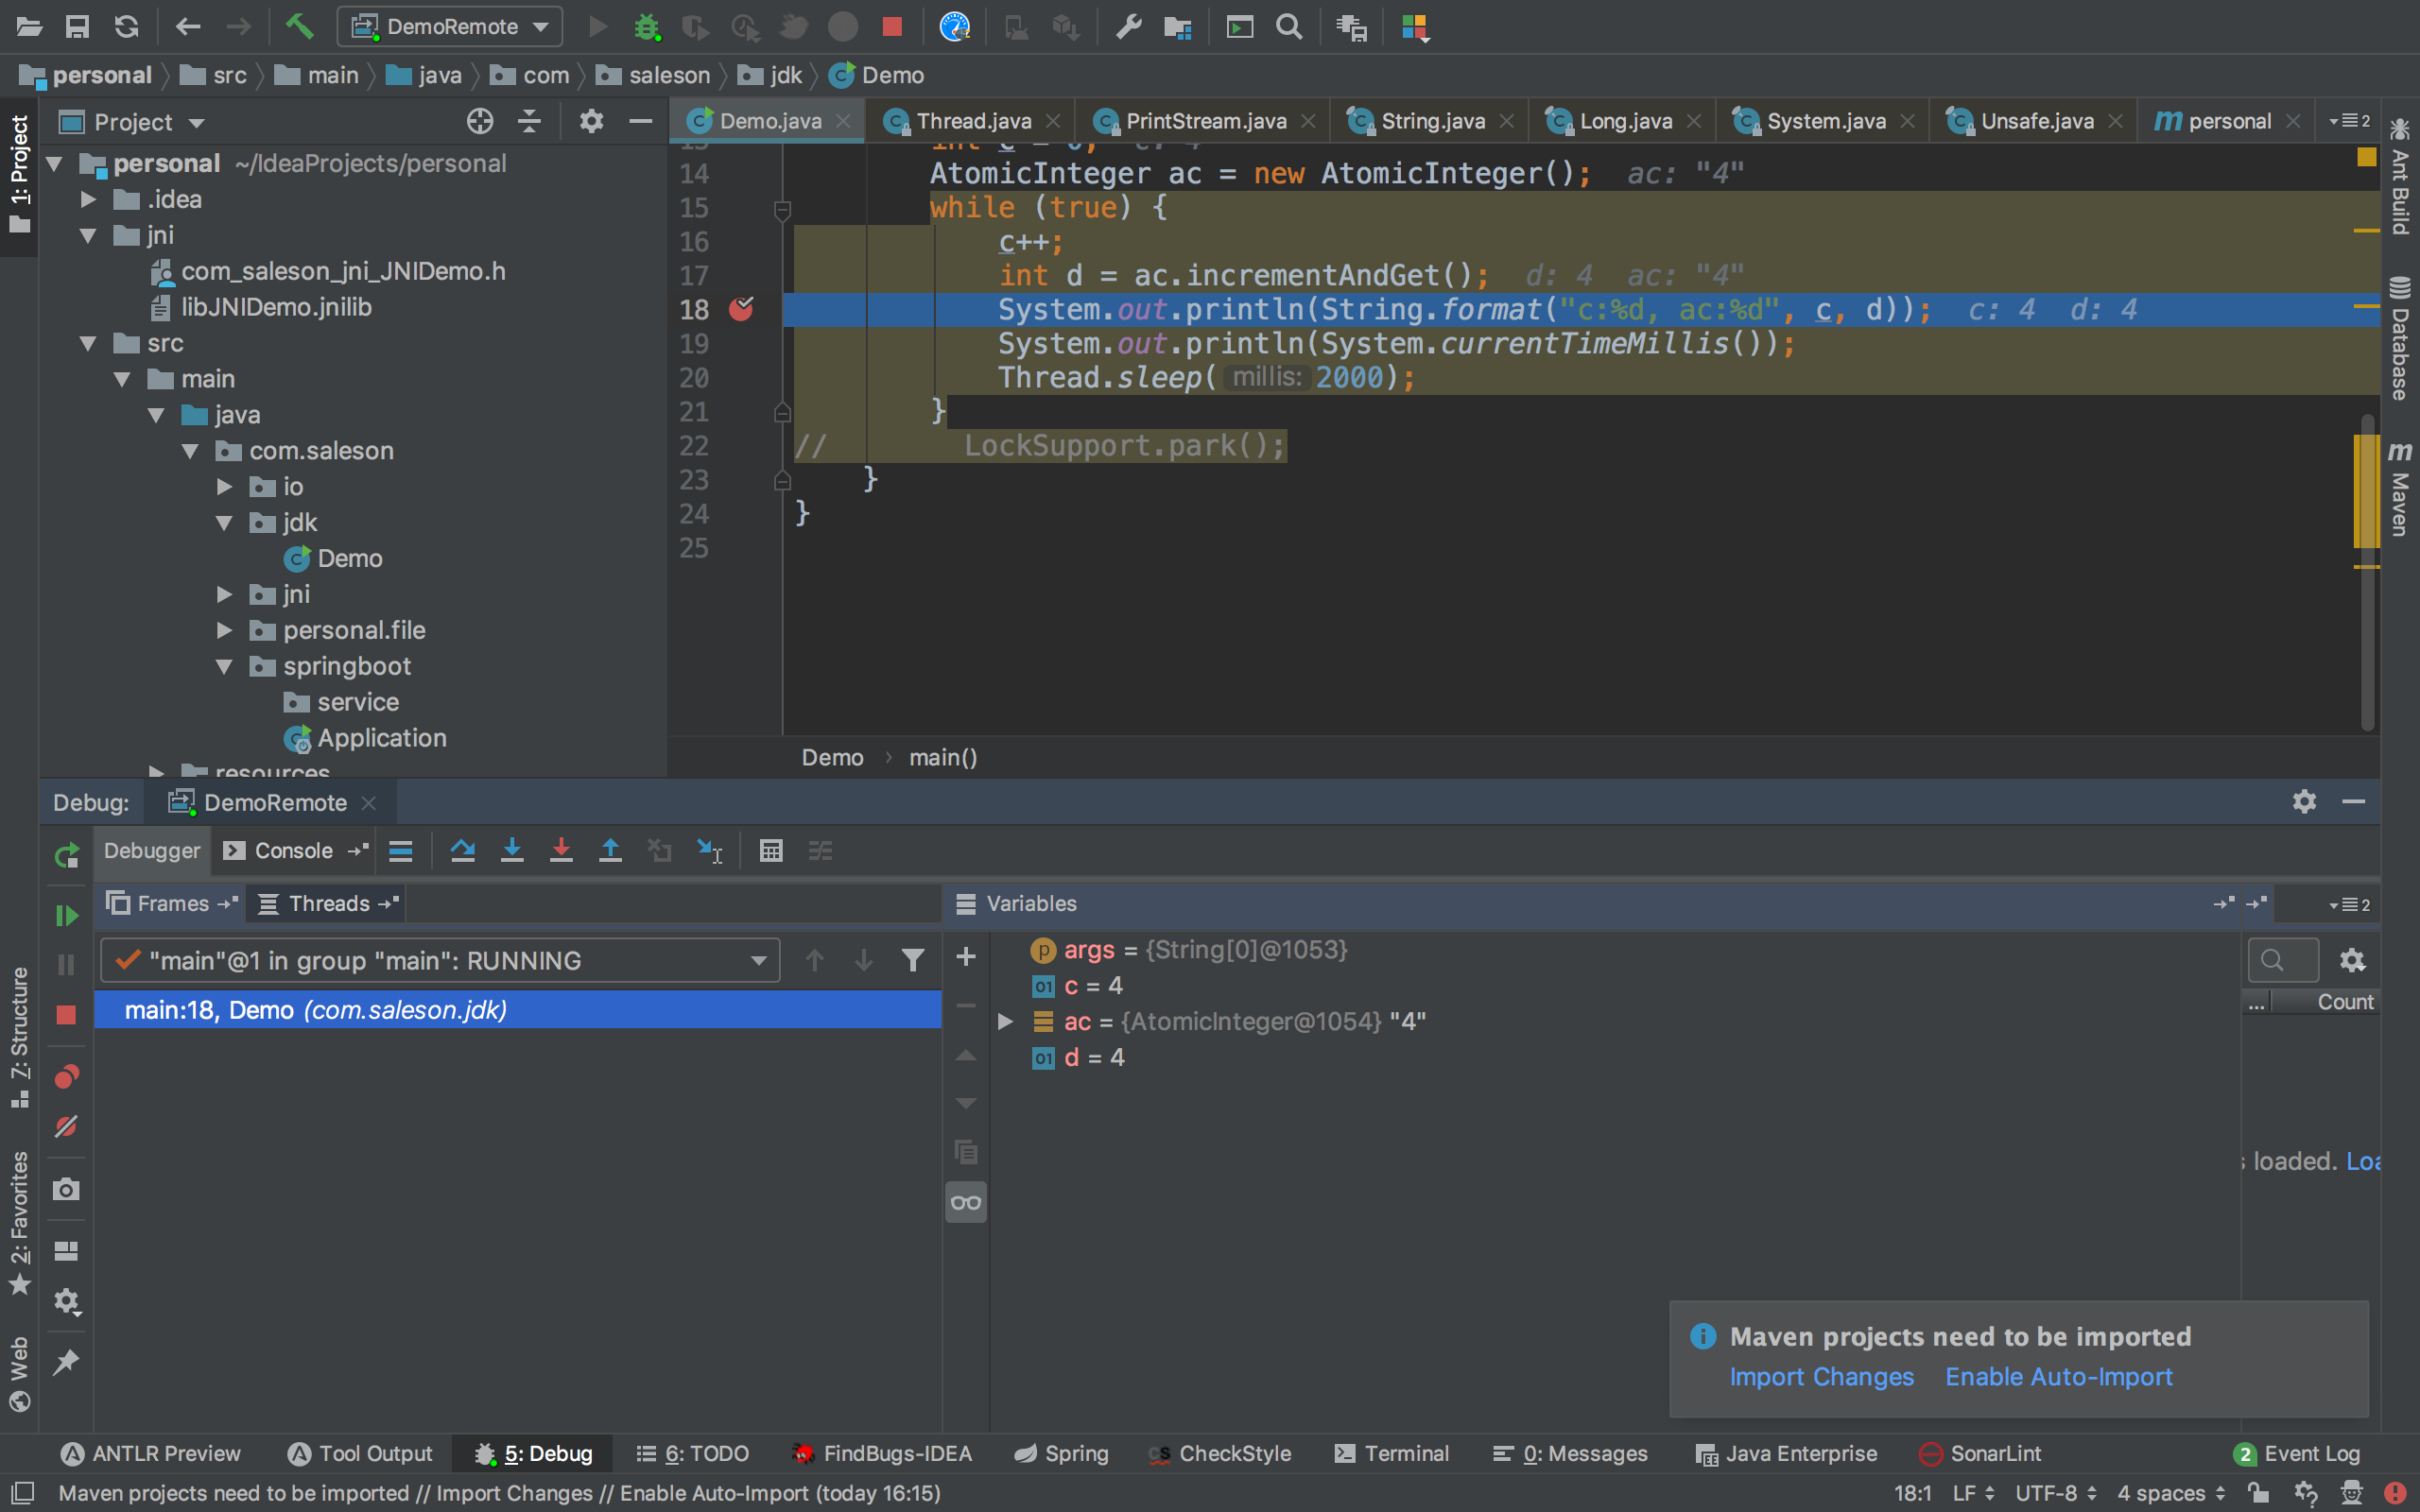Click Resume Program green arrow
This screenshot has height=1512, width=2420.
click(x=66, y=915)
